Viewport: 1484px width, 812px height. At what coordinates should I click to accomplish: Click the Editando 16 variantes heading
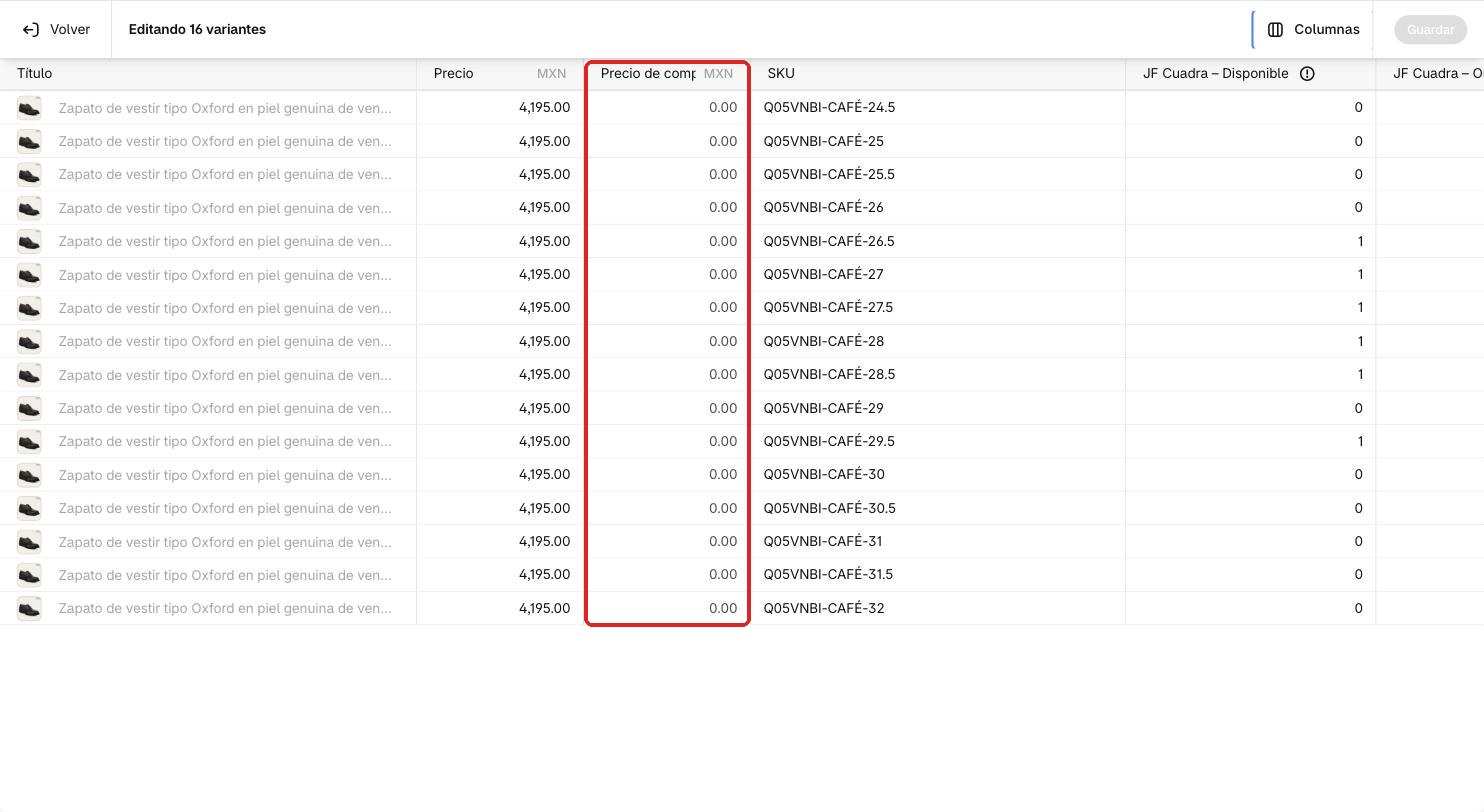coord(197,30)
